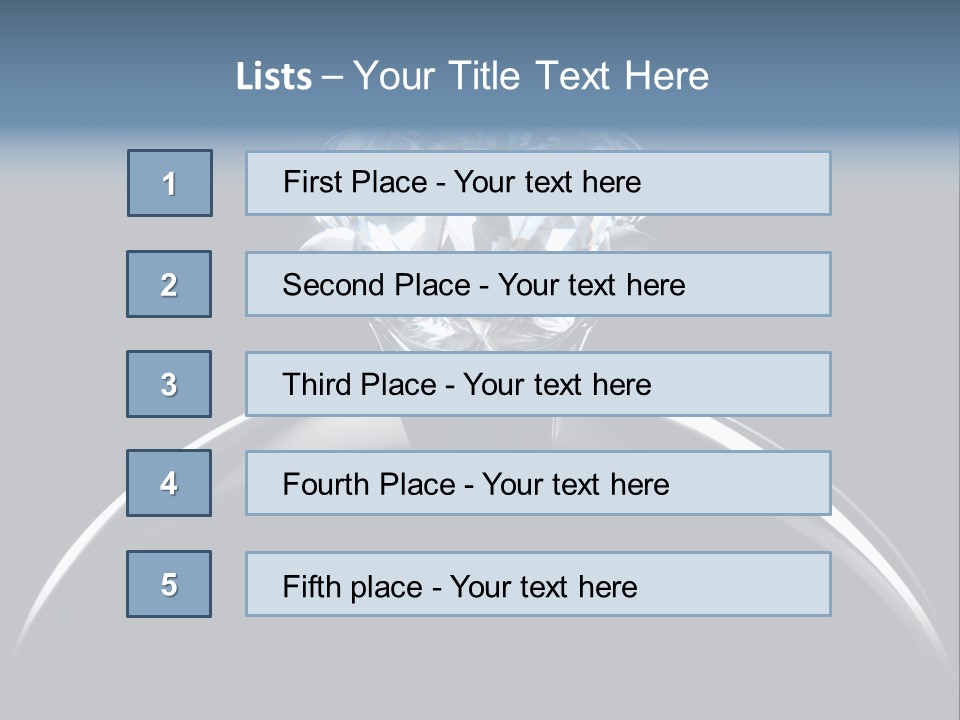Click the word "Third" in the list
This screenshot has height=720, width=960.
click(x=318, y=385)
